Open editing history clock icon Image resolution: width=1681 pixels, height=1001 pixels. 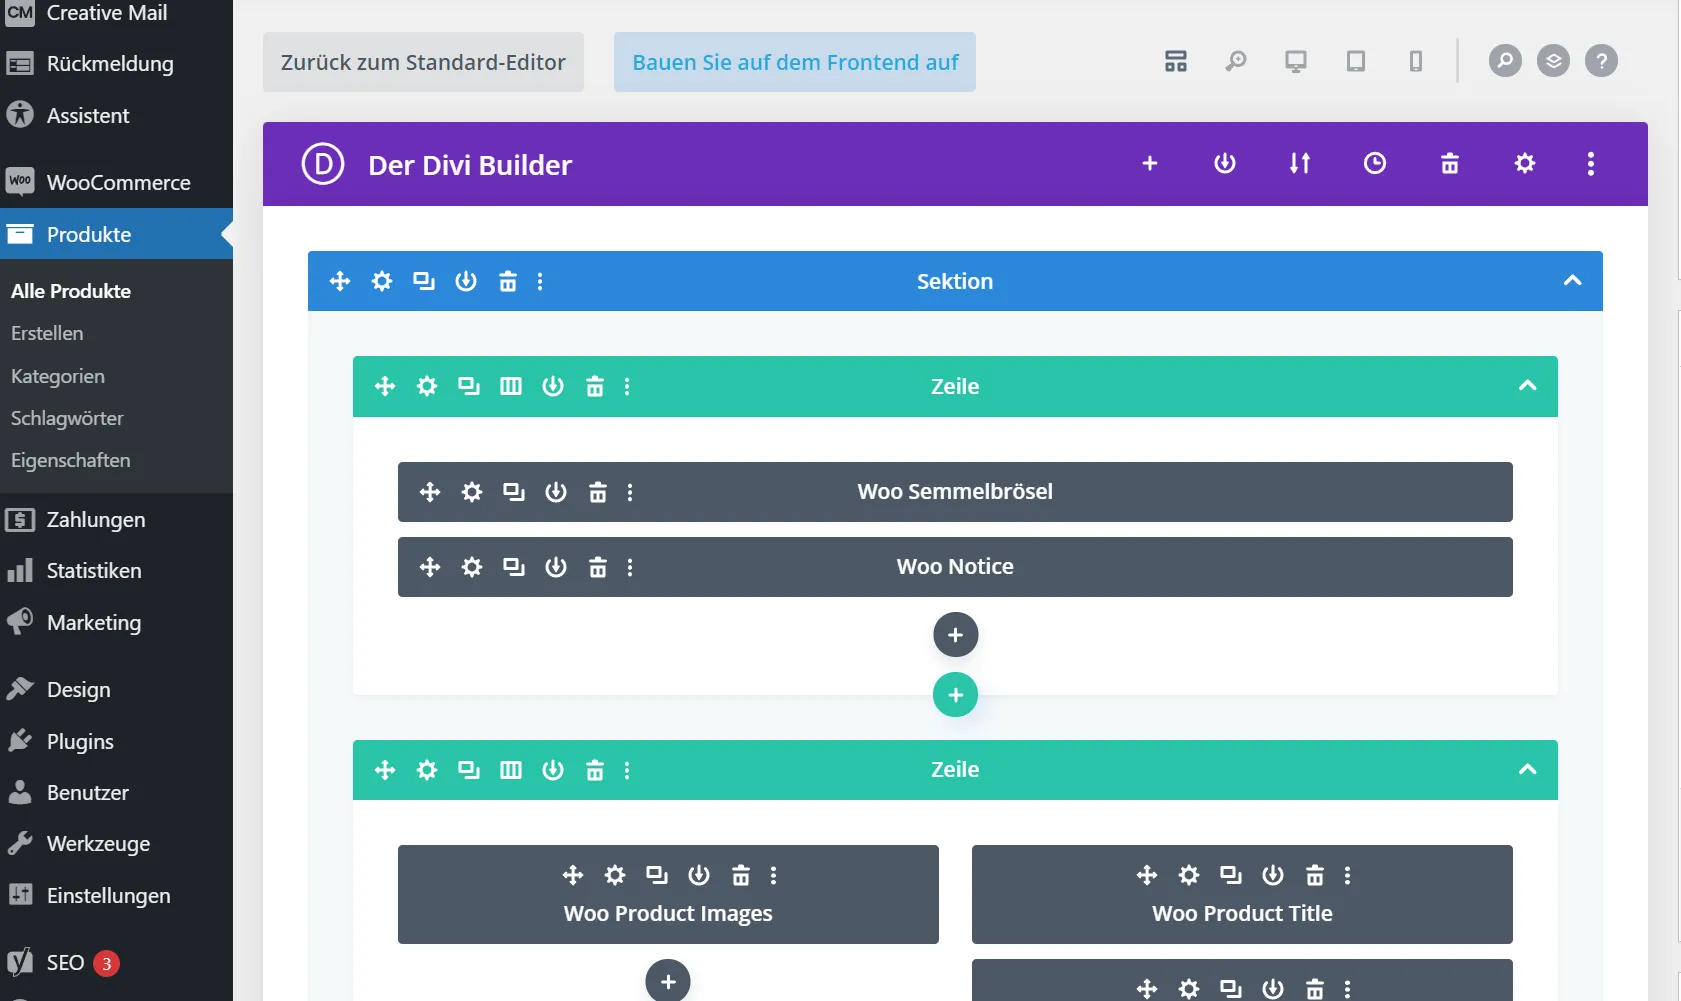pyautogui.click(x=1375, y=163)
